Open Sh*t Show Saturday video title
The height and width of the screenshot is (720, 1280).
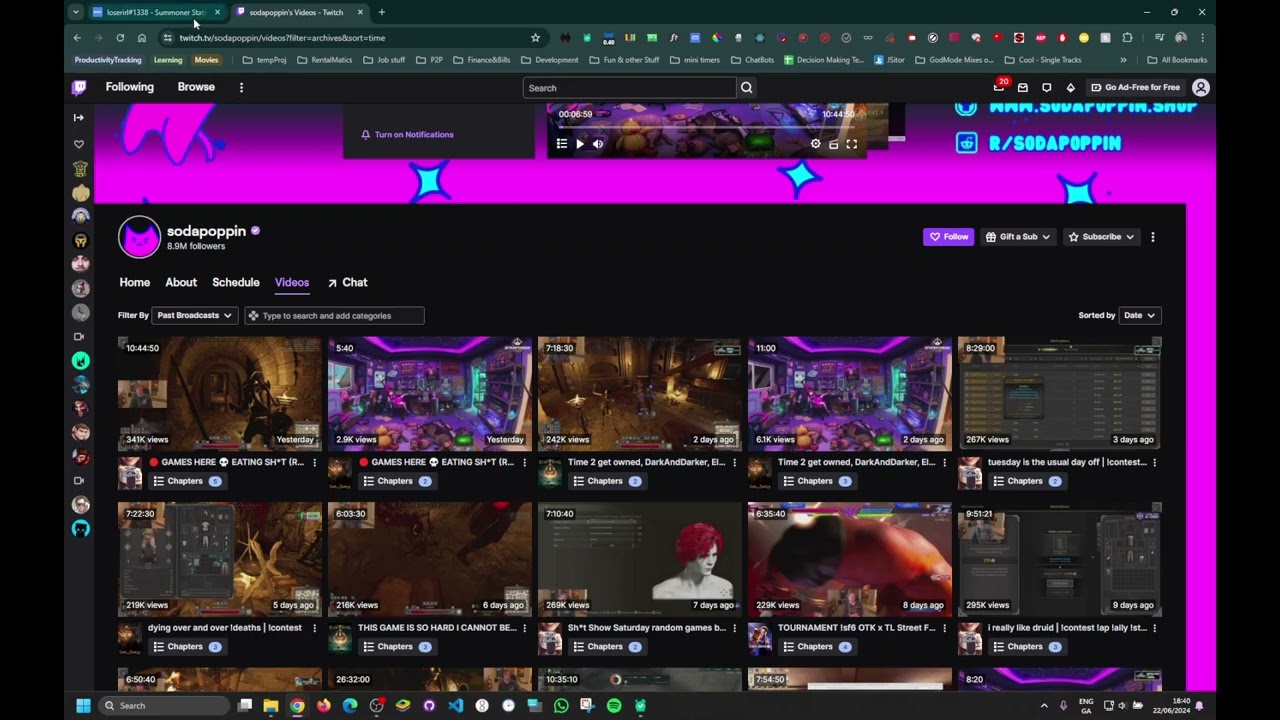[647, 628]
